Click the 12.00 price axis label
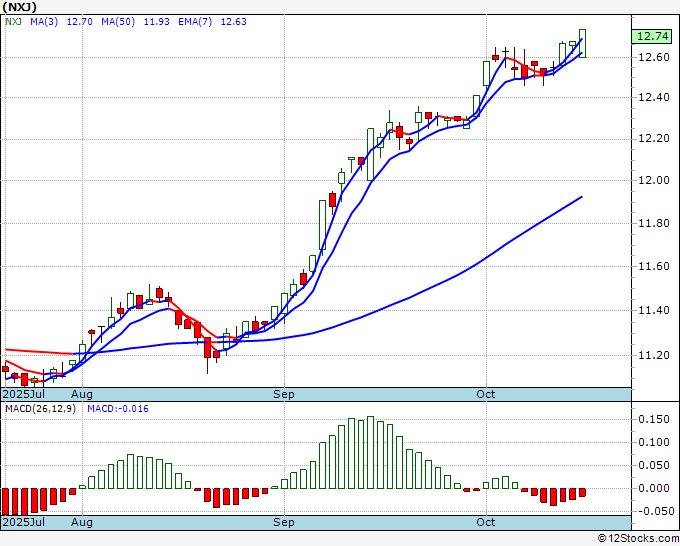The image size is (680, 546). [x=654, y=180]
